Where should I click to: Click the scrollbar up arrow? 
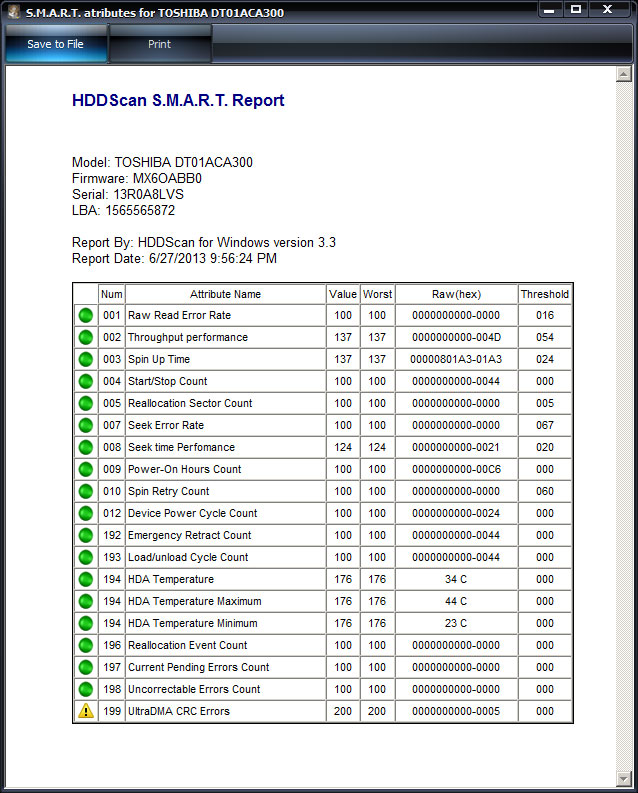tap(624, 74)
